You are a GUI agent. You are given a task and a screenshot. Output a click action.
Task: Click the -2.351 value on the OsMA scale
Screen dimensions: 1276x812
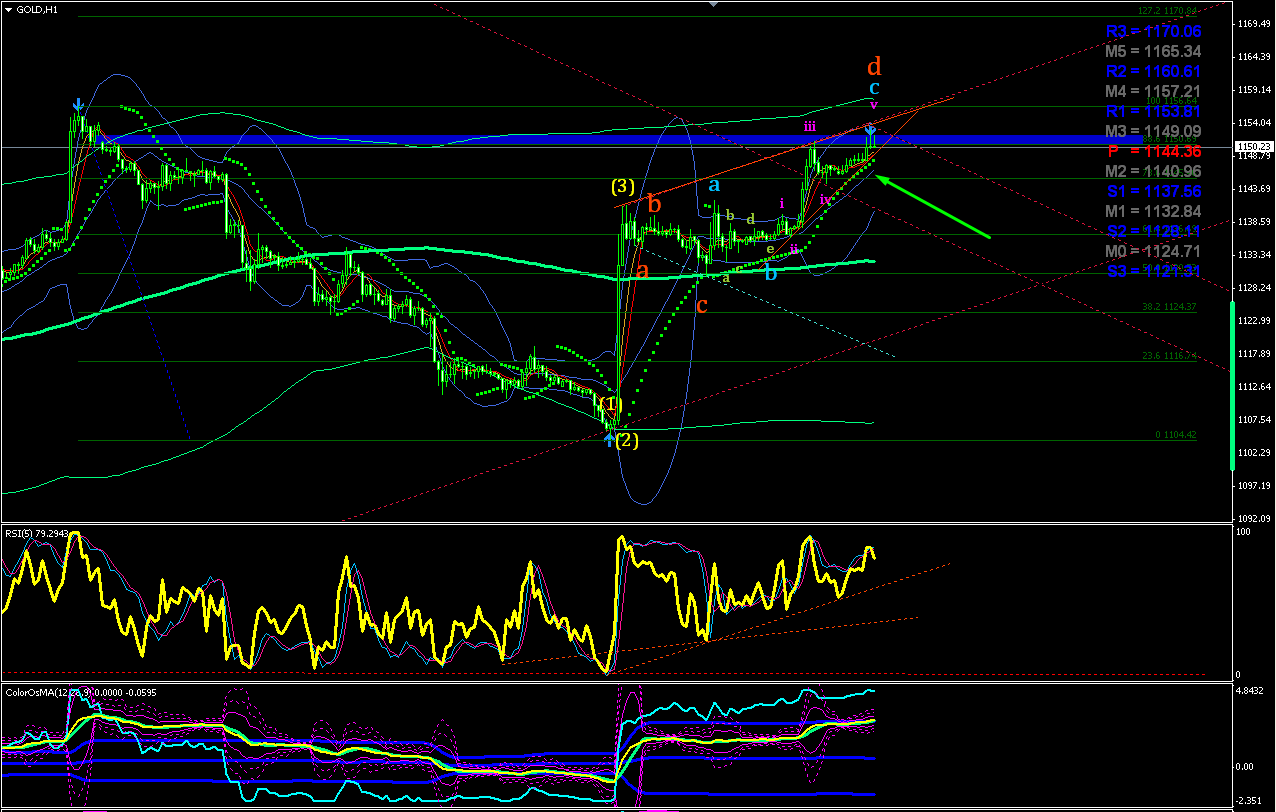1251,799
